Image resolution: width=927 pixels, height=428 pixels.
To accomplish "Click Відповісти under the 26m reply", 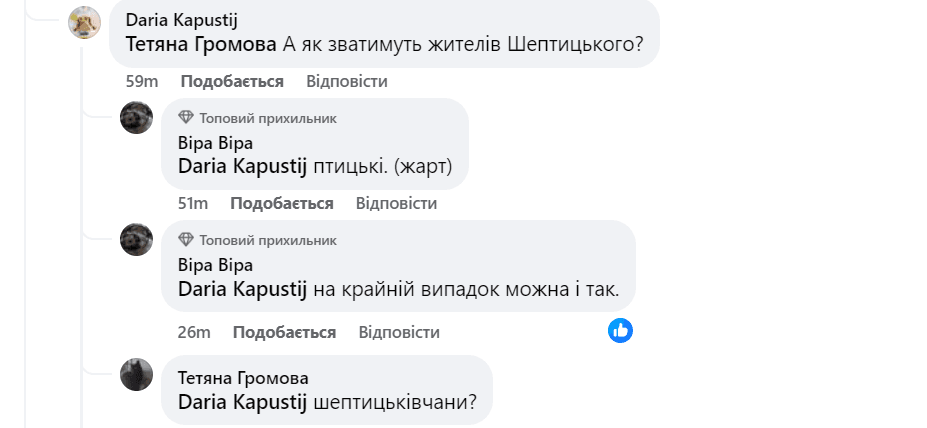I will (x=398, y=332).
